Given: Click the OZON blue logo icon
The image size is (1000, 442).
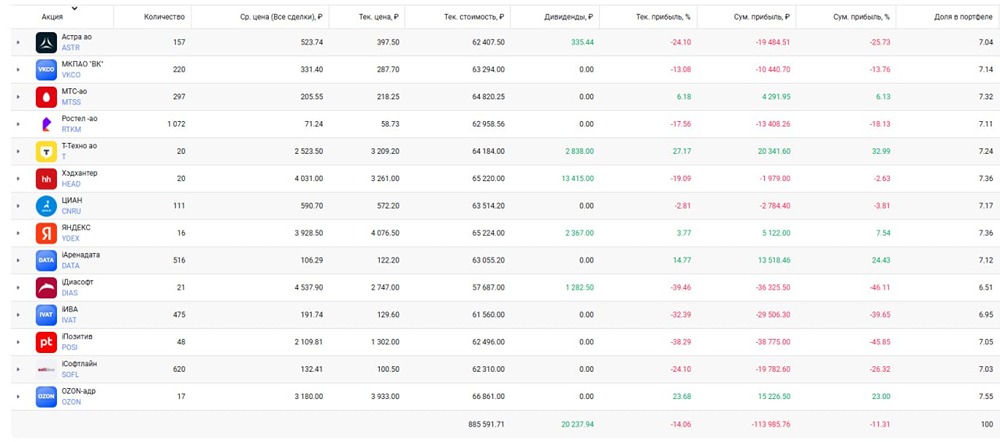Looking at the screenshot, I should [x=47, y=397].
